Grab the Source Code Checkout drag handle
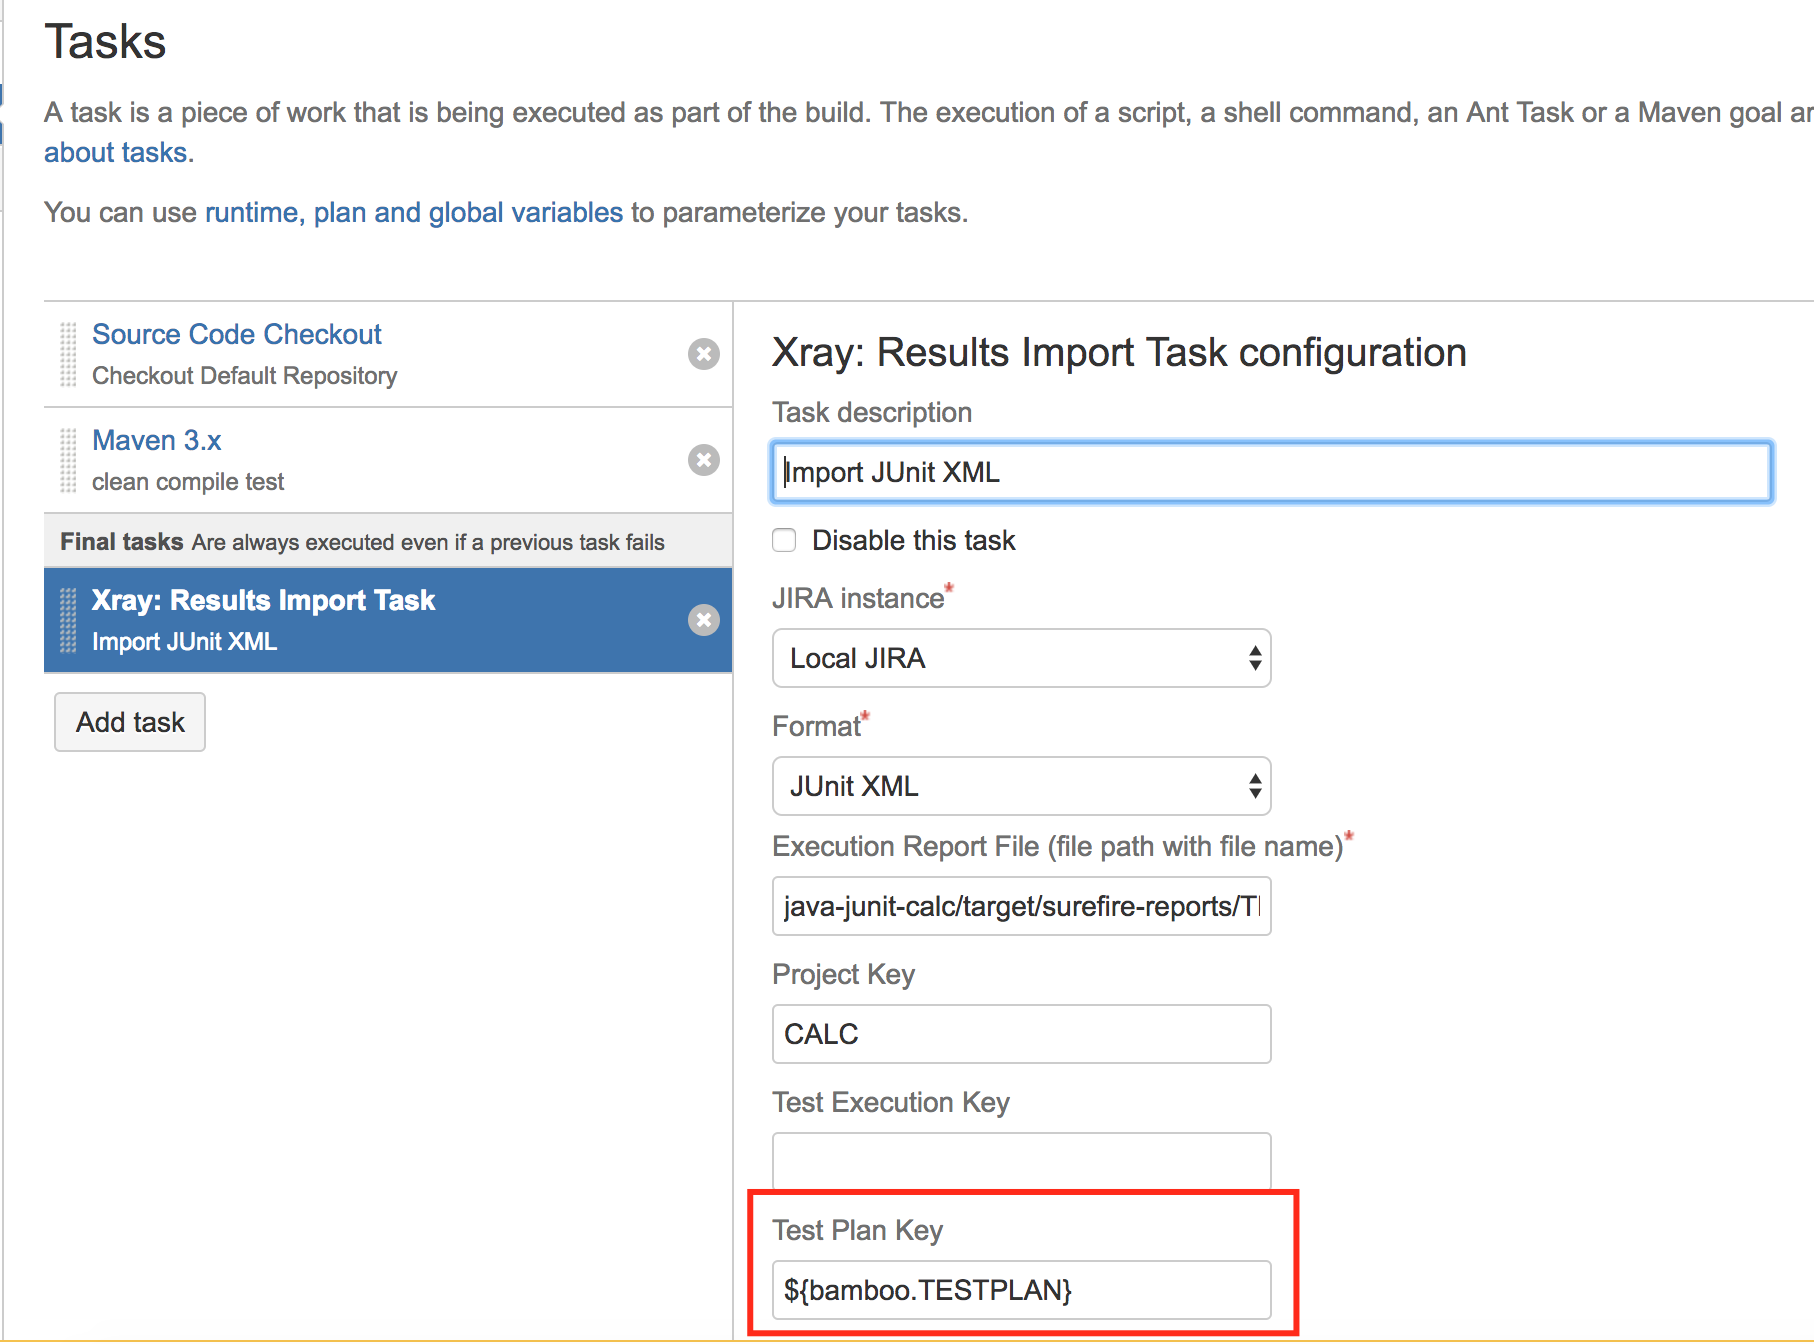The image size is (1814, 1344). click(x=68, y=354)
